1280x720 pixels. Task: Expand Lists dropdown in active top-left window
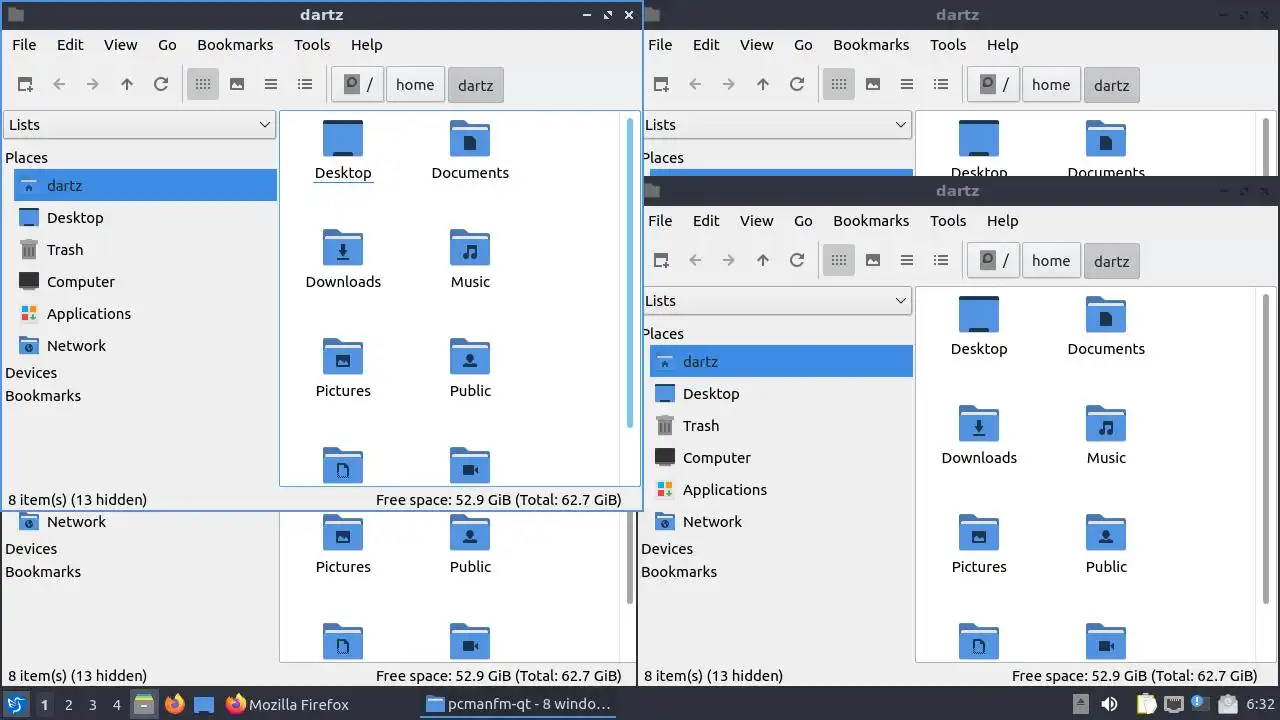(139, 125)
